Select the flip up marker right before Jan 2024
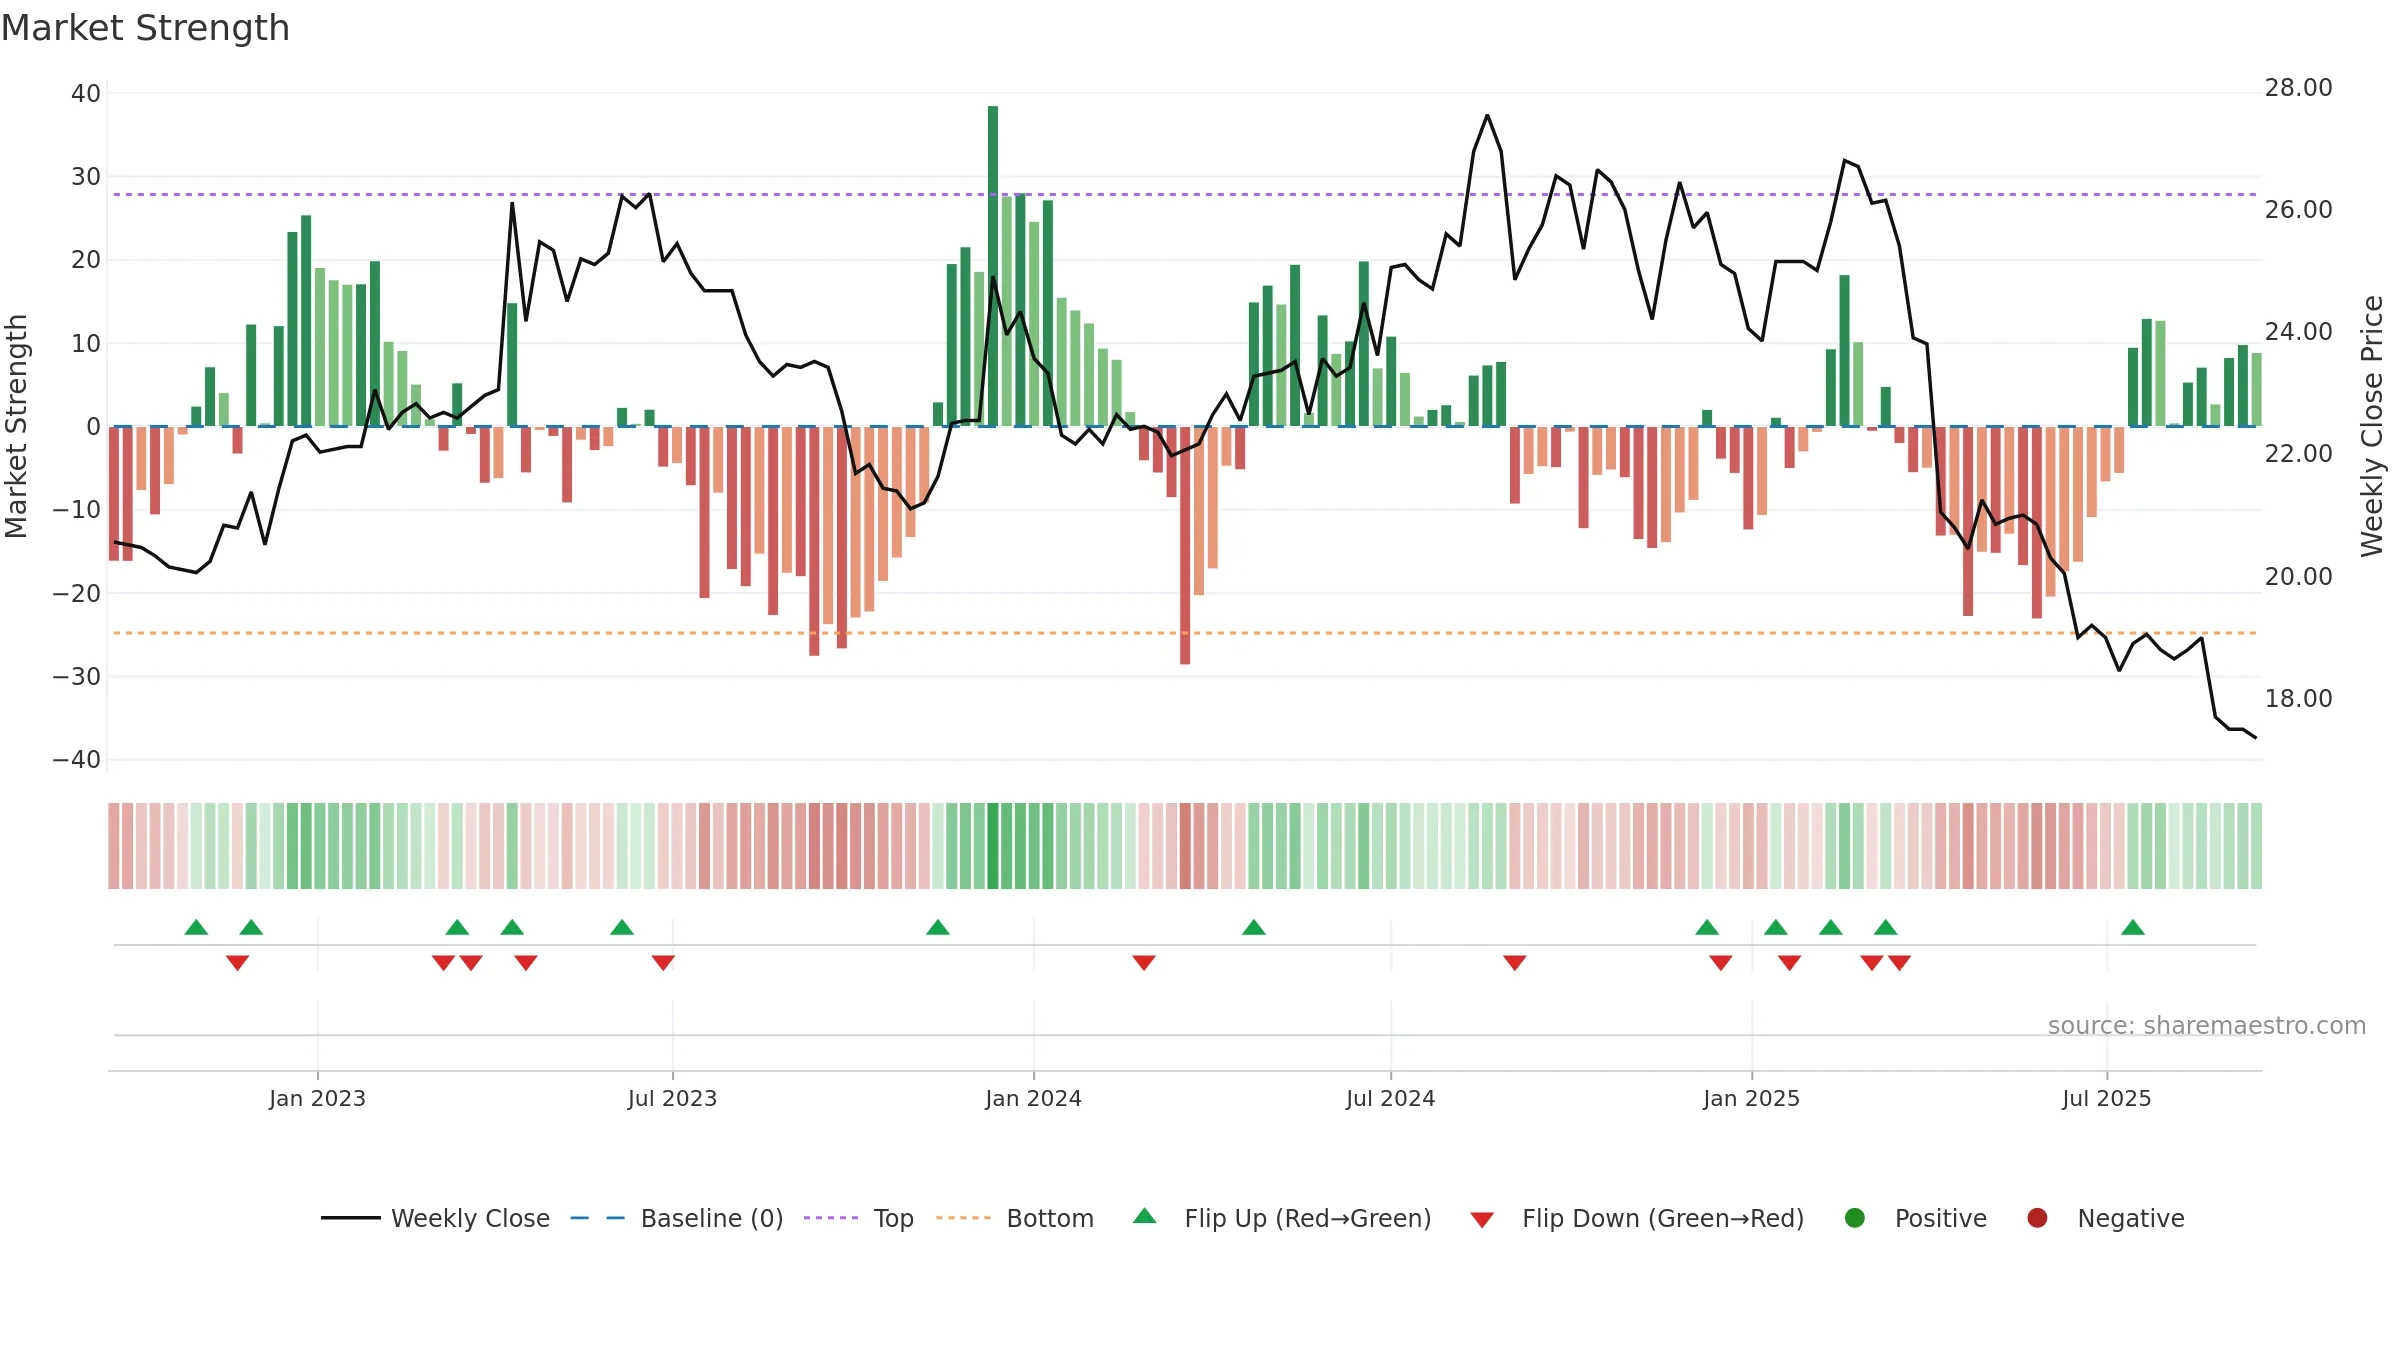 click(x=938, y=927)
